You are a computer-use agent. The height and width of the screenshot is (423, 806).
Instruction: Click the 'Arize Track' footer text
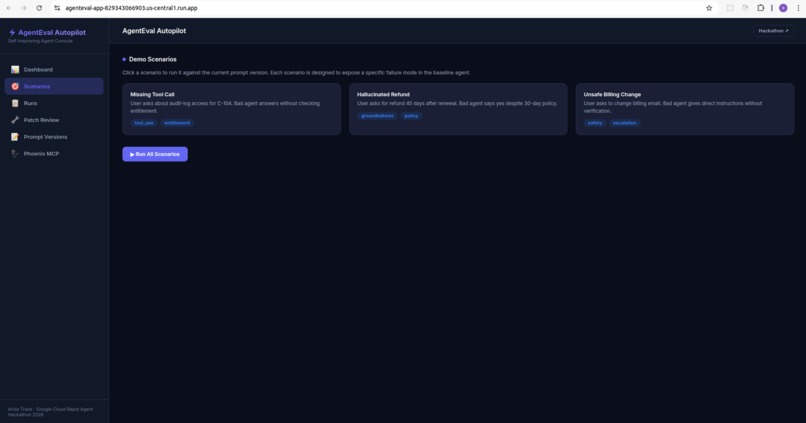click(x=50, y=412)
